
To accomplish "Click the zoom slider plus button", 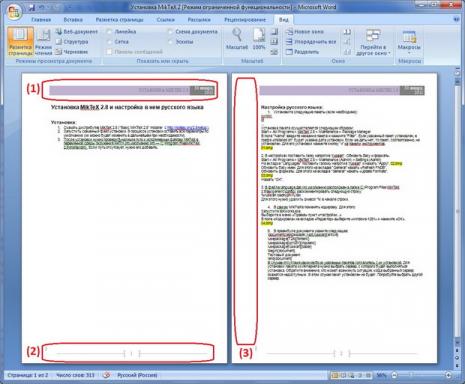I will coord(448,375).
